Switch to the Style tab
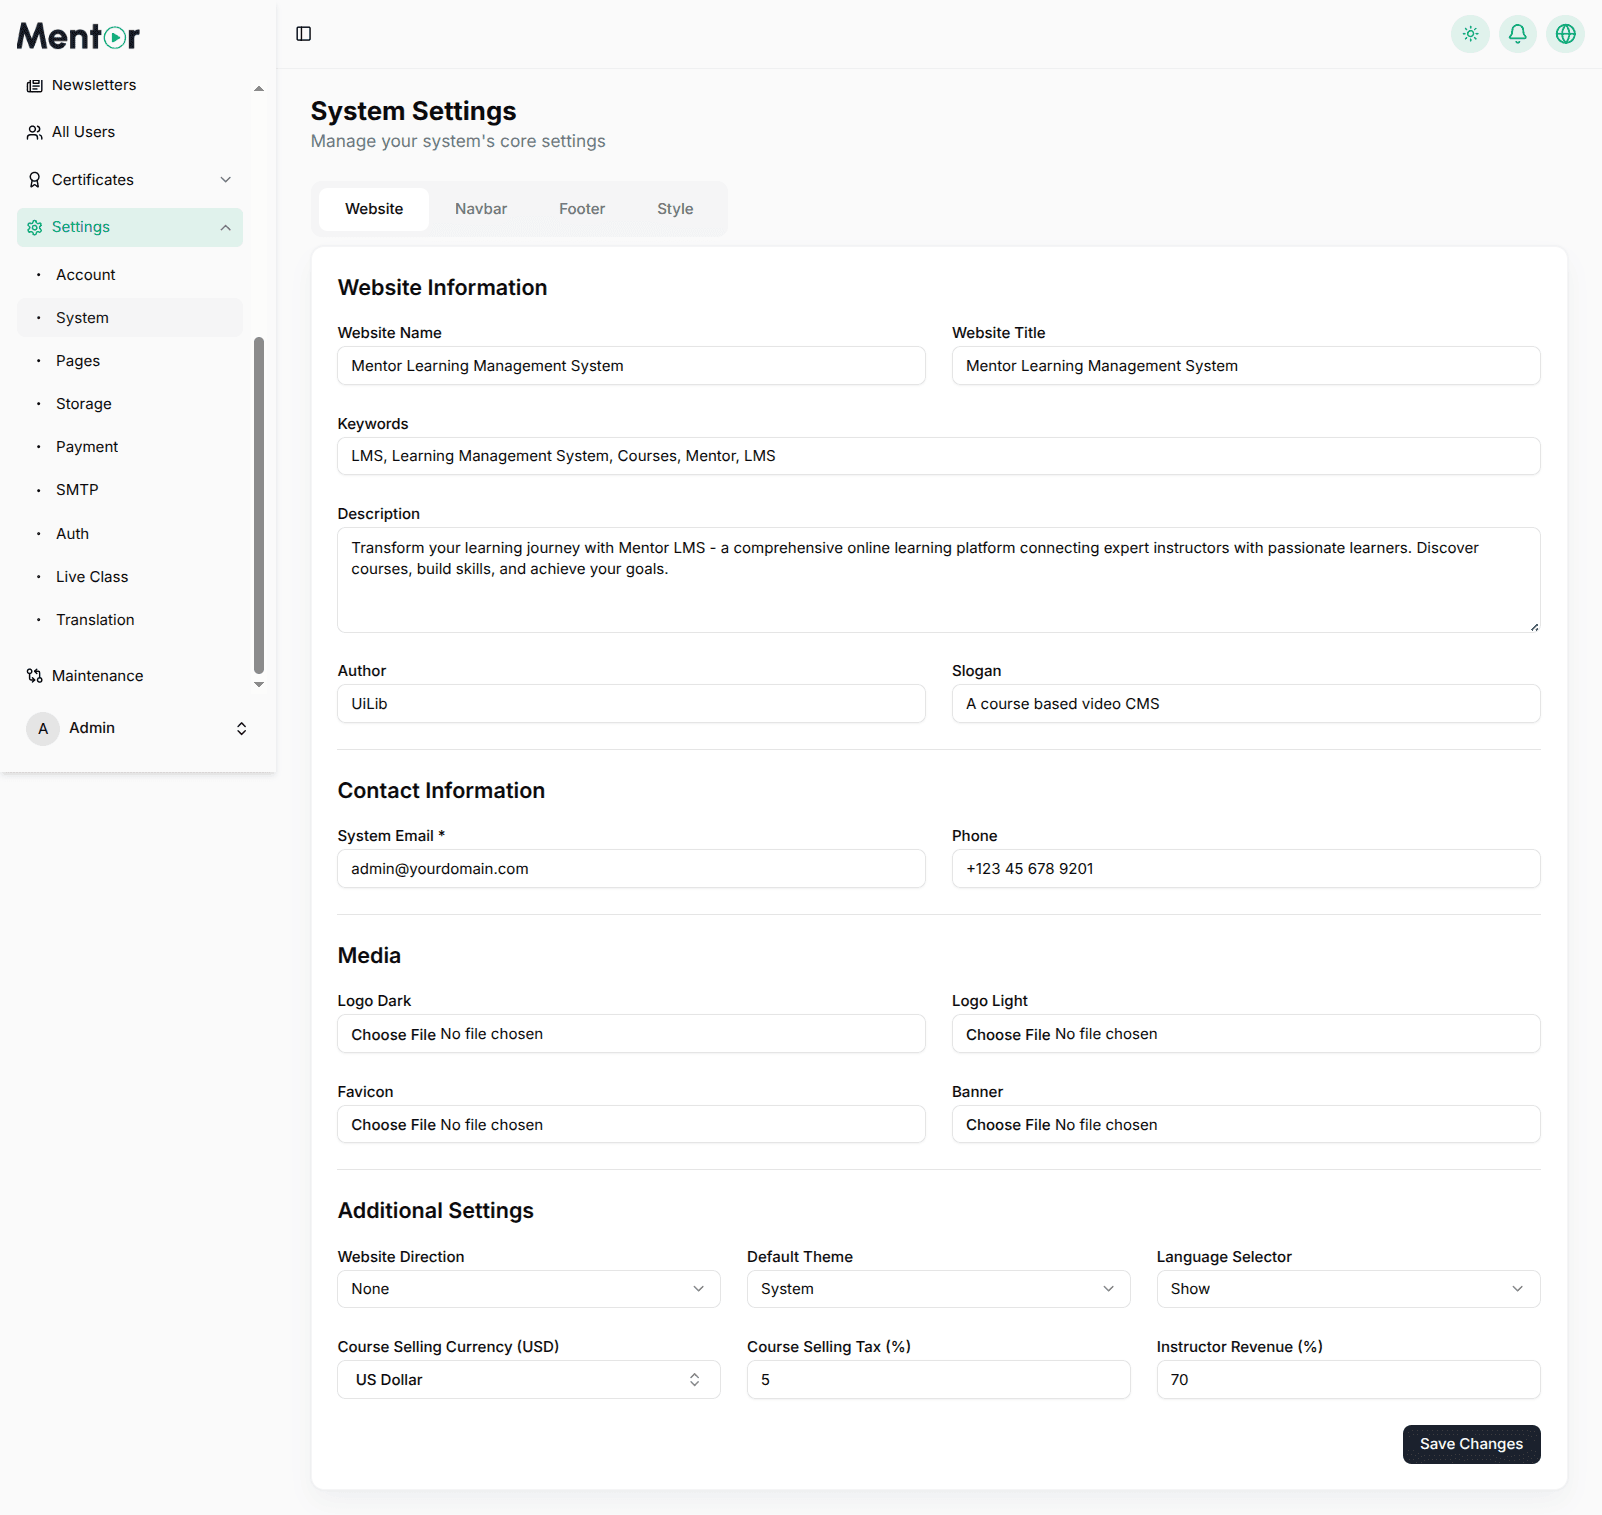The height and width of the screenshot is (1515, 1602). click(674, 209)
